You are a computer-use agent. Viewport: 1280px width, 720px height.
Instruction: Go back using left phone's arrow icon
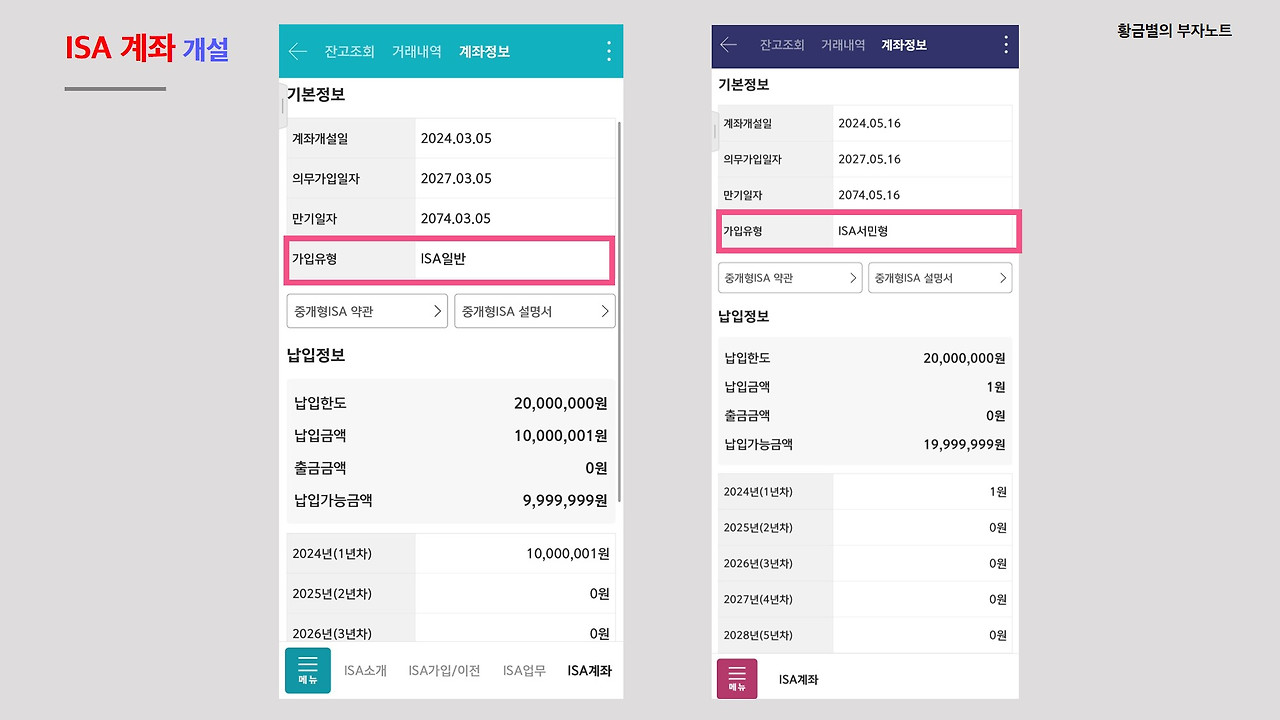click(297, 51)
